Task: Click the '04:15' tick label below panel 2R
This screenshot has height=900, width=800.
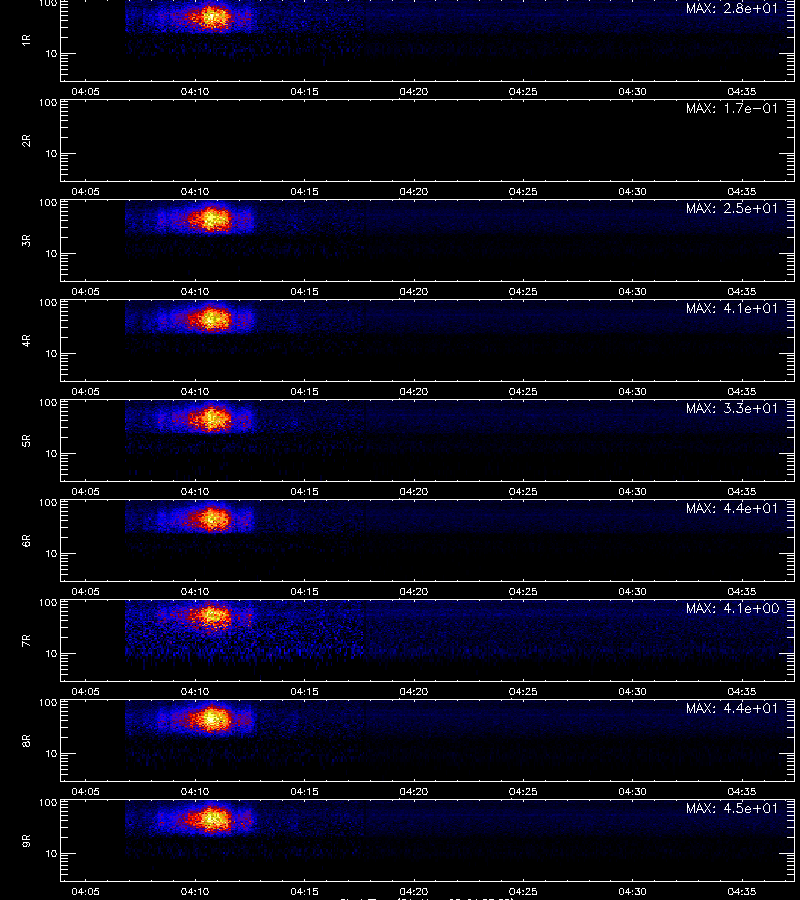Action: coord(304,192)
